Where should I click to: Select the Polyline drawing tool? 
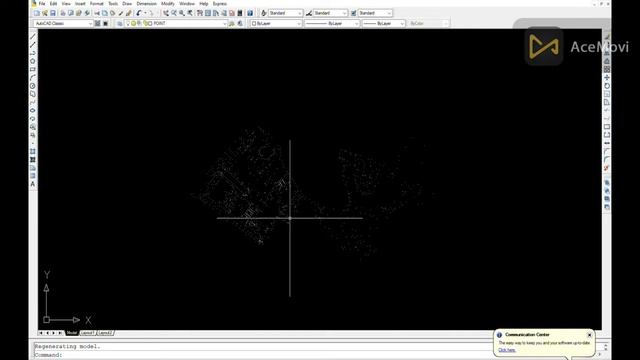coord(33,53)
